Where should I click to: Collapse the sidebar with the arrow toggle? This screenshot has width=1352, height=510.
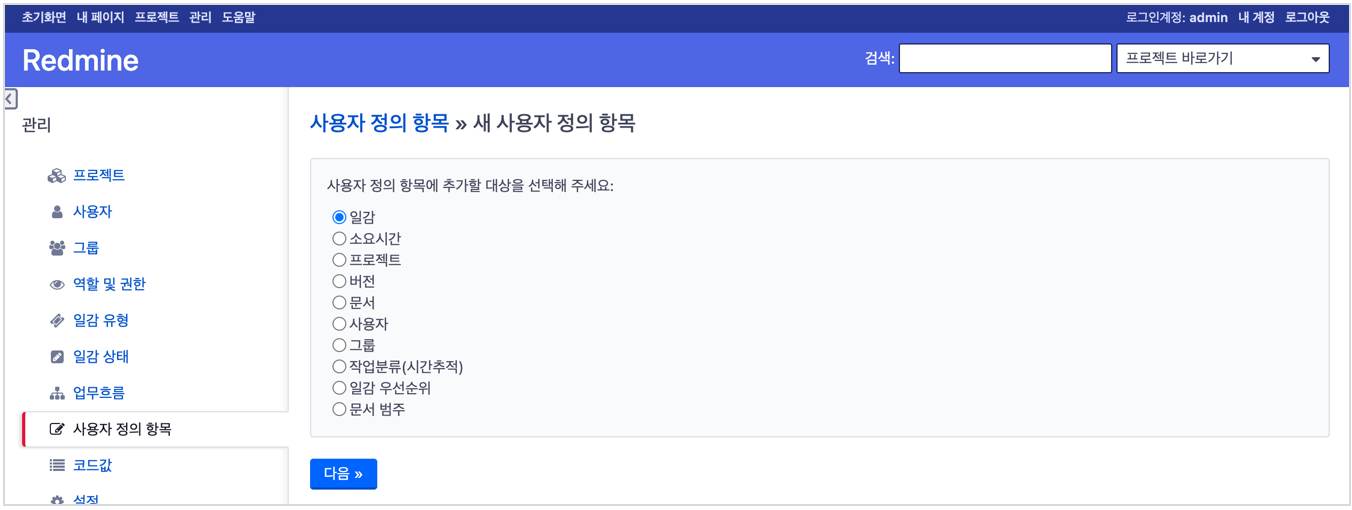tap(10, 99)
